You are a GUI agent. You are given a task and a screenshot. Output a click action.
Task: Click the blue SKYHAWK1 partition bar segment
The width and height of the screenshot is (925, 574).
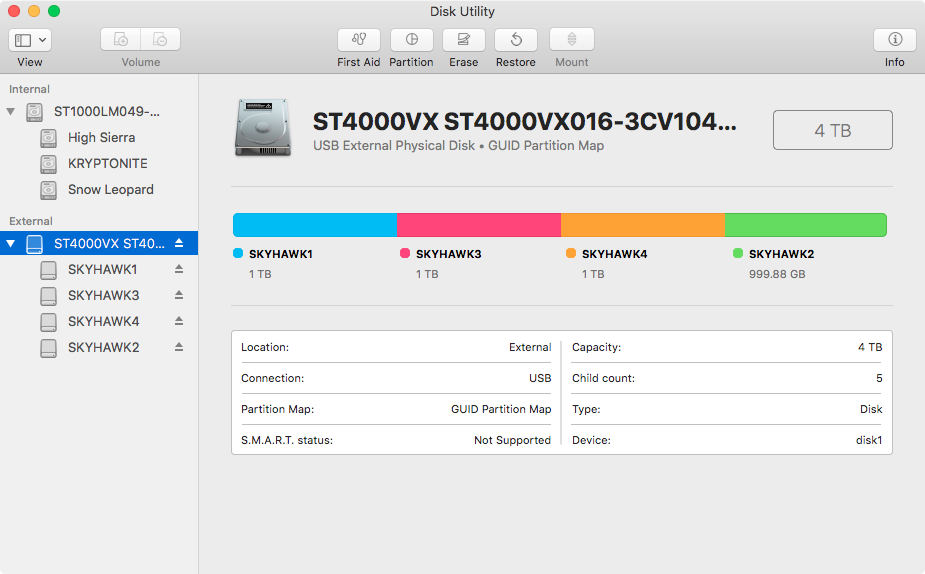[315, 225]
